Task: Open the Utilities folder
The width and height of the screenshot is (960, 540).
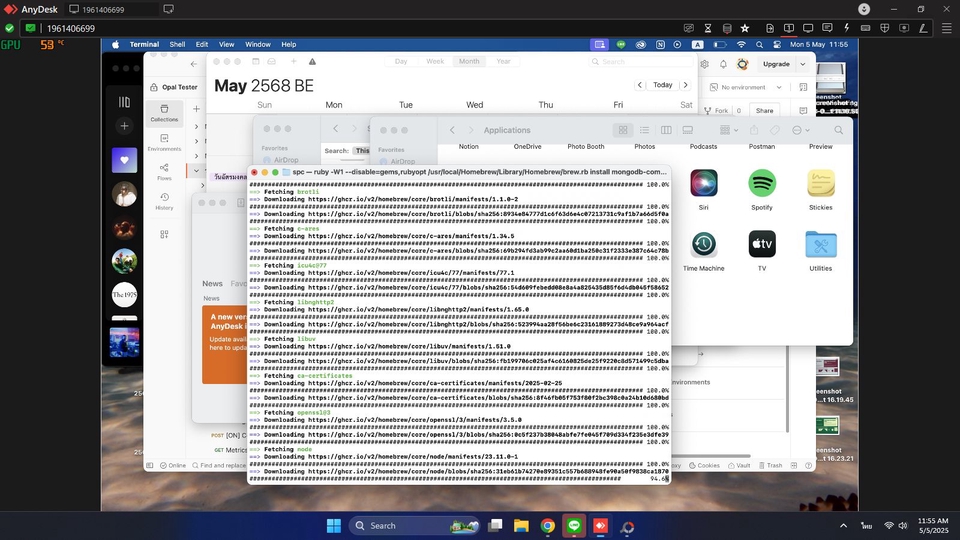Action: click(821, 245)
